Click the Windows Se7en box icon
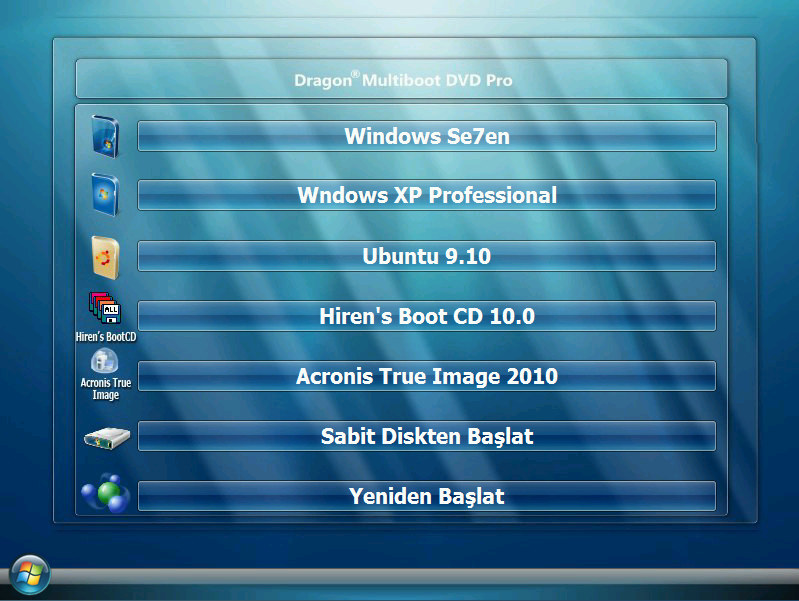 pyautogui.click(x=105, y=136)
